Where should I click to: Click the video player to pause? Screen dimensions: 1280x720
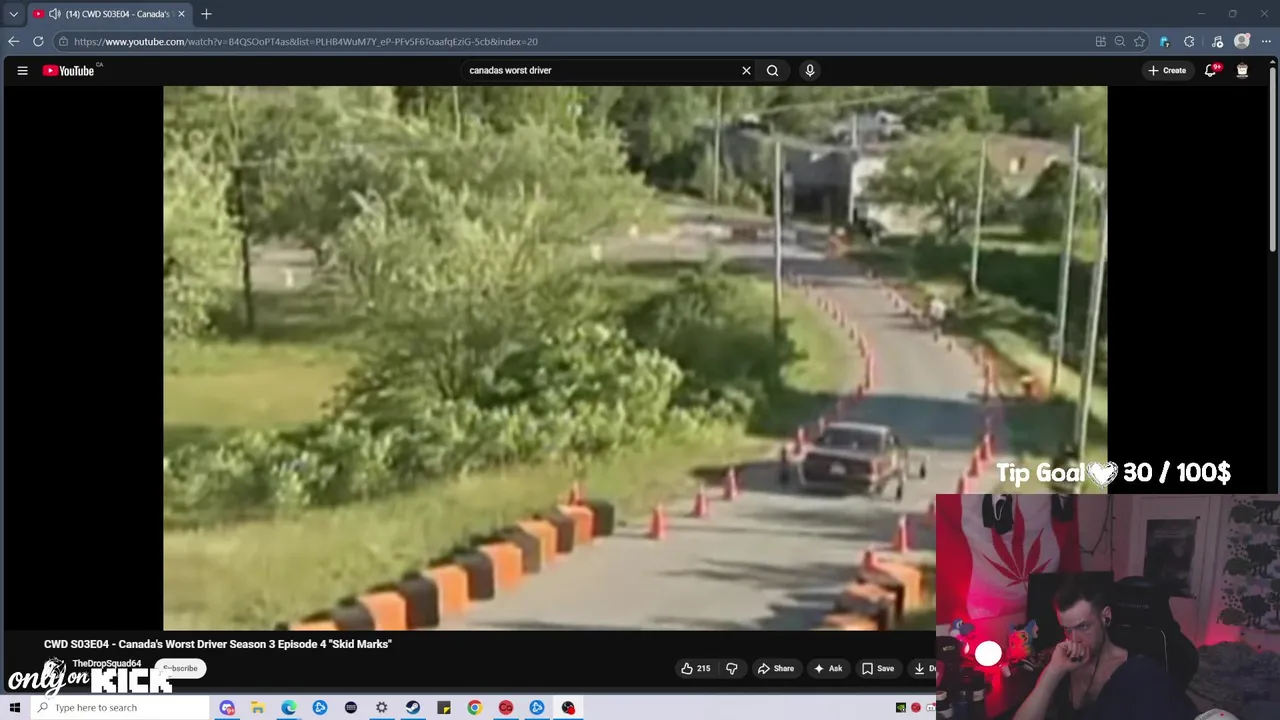click(x=635, y=358)
